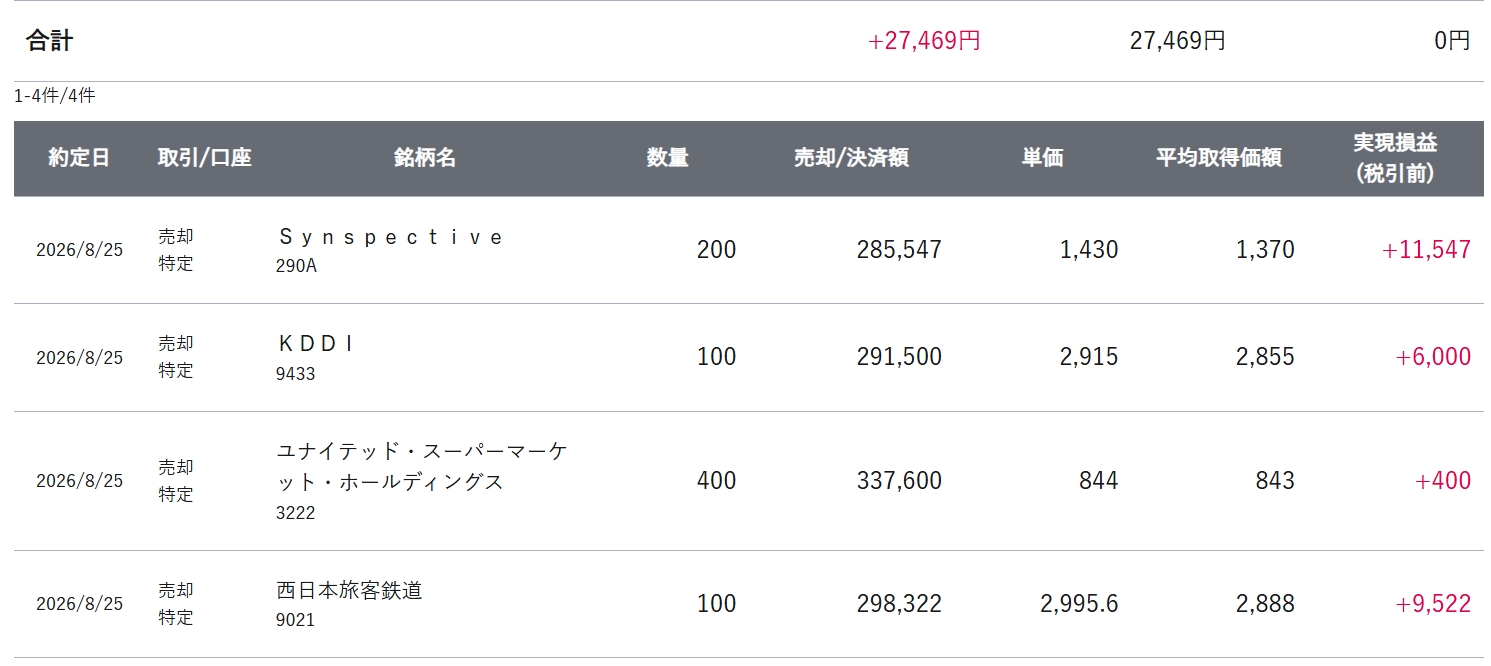Click the 合計 summary label
Image resolution: width=1491 pixels, height=666 pixels.
point(49,41)
